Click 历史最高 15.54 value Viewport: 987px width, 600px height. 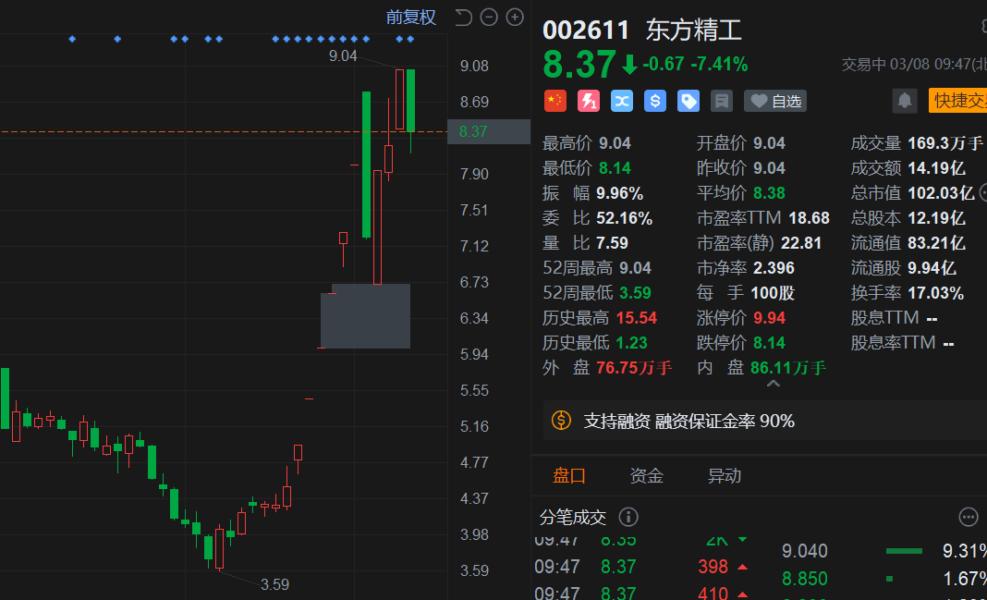click(636, 318)
